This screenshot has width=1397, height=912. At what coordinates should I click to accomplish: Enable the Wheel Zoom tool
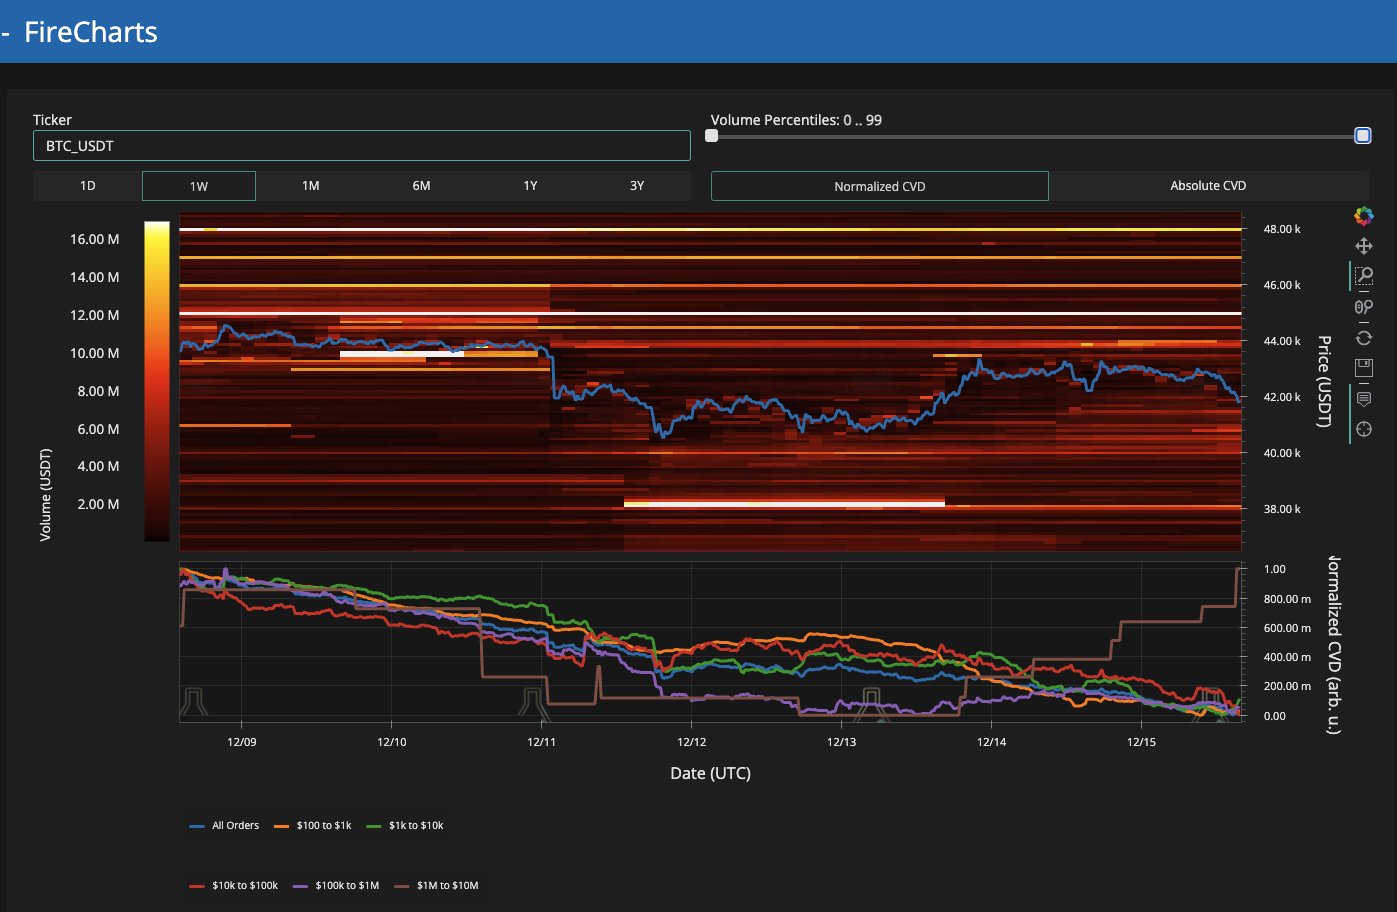point(1363,307)
